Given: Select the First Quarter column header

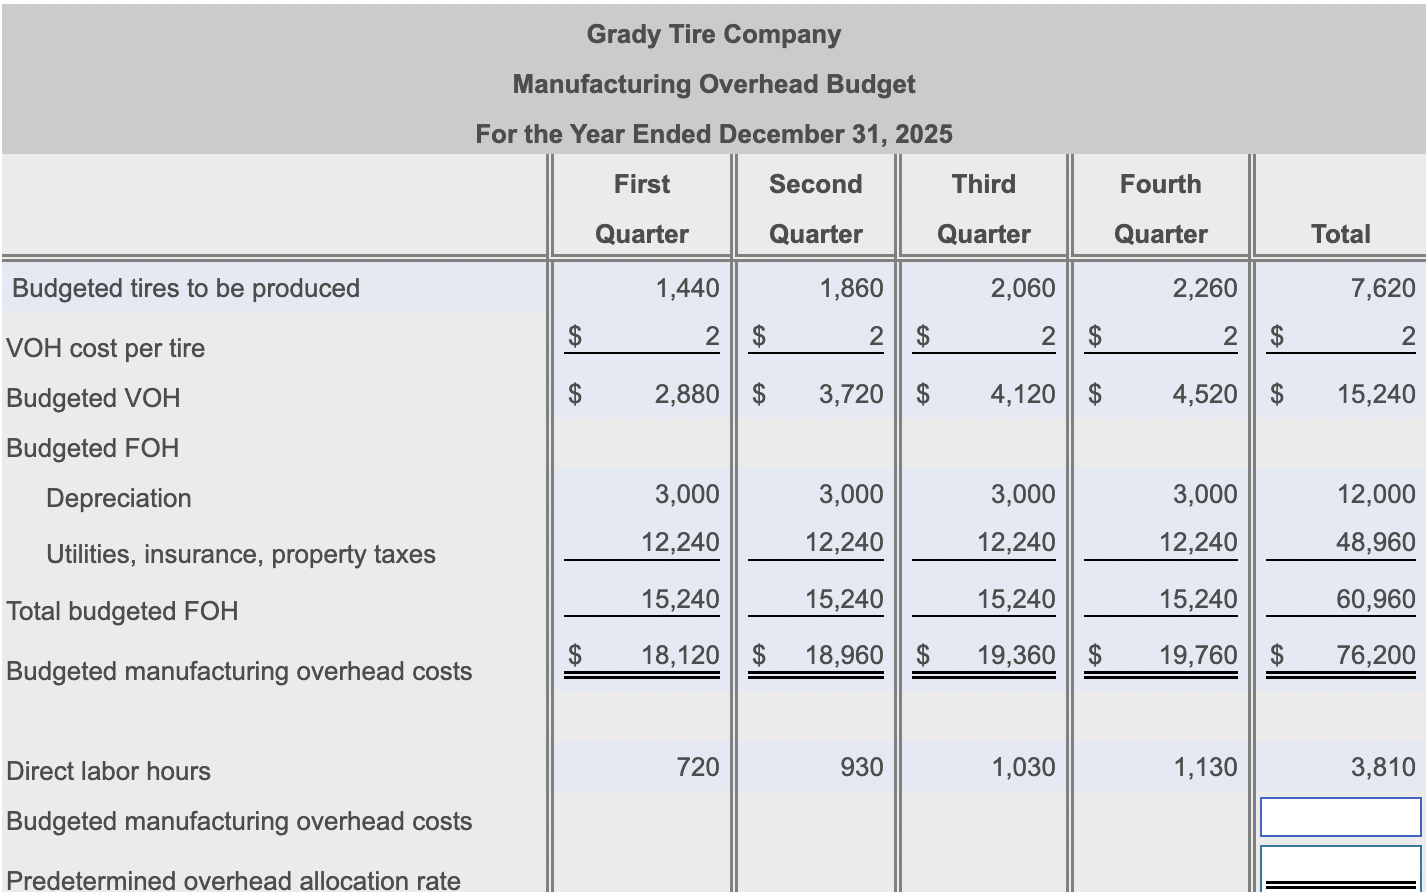Looking at the screenshot, I should pos(641,208).
